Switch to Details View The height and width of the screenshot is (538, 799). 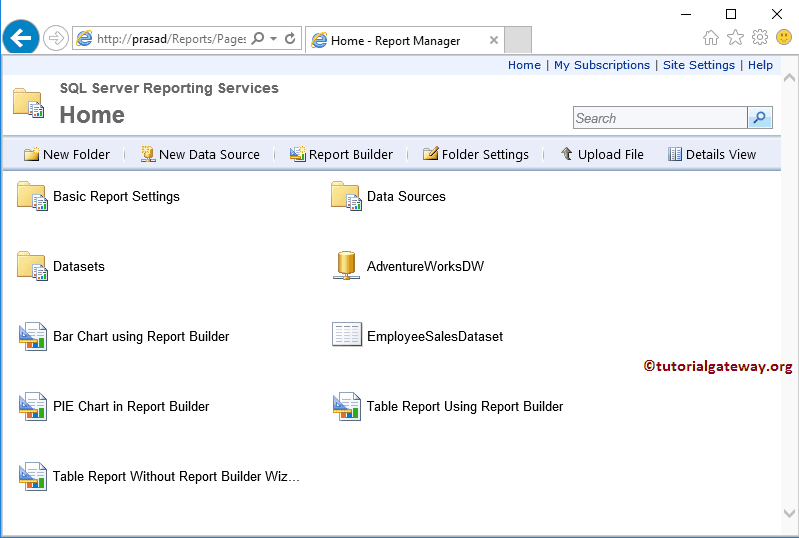pyautogui.click(x=712, y=154)
